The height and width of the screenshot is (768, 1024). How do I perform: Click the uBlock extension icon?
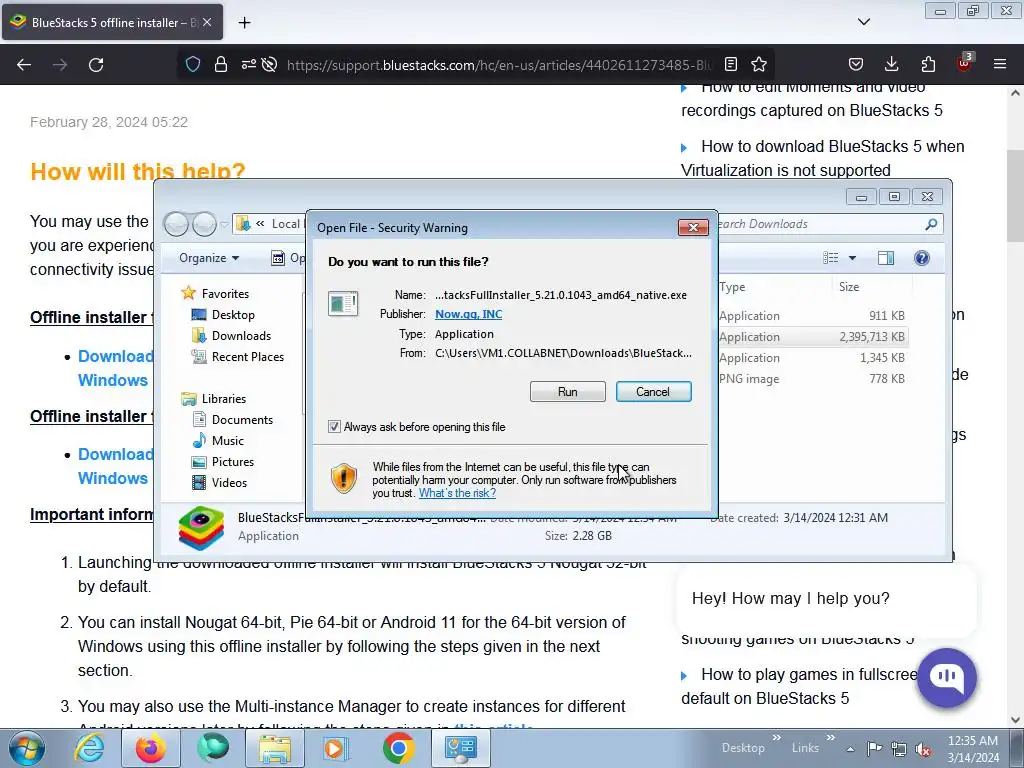[965, 63]
